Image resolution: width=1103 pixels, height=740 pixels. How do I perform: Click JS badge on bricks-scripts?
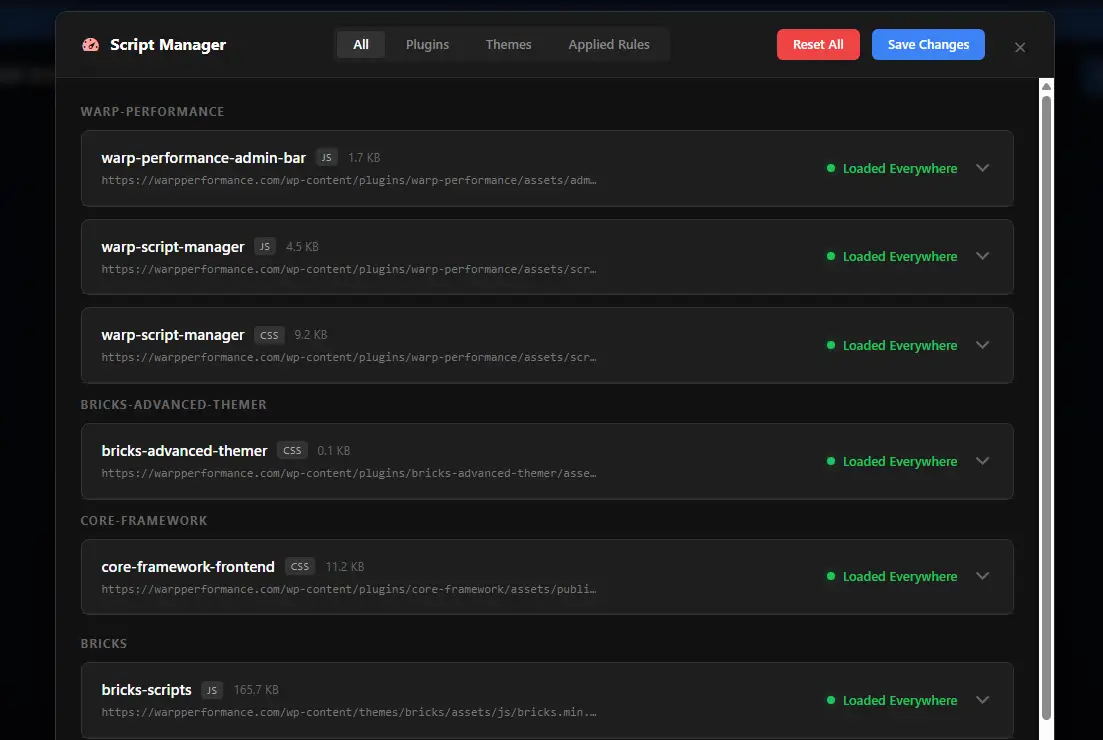click(211, 690)
